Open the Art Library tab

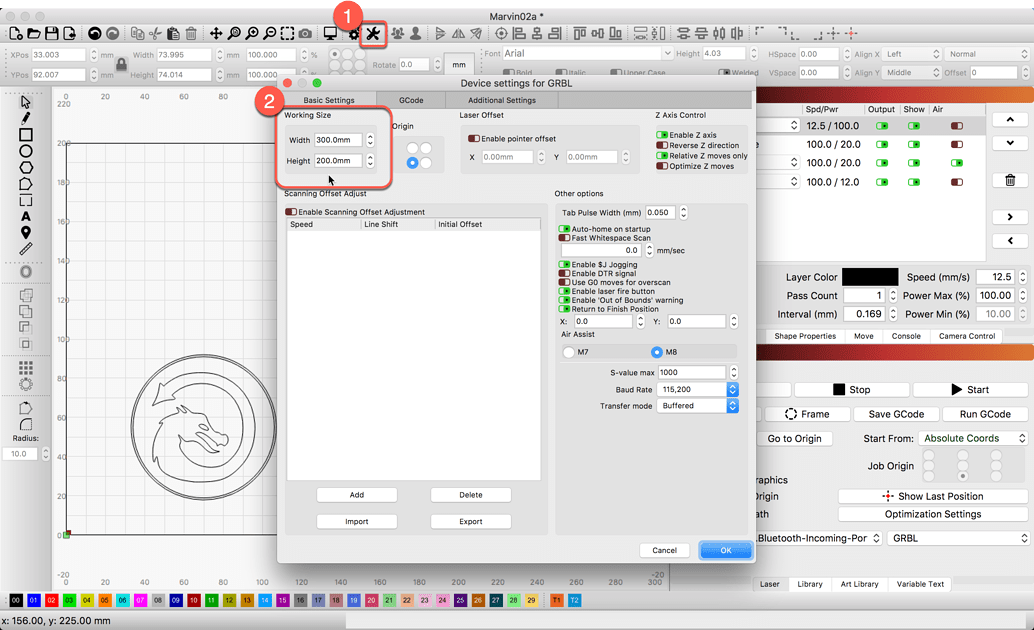[x=859, y=584]
